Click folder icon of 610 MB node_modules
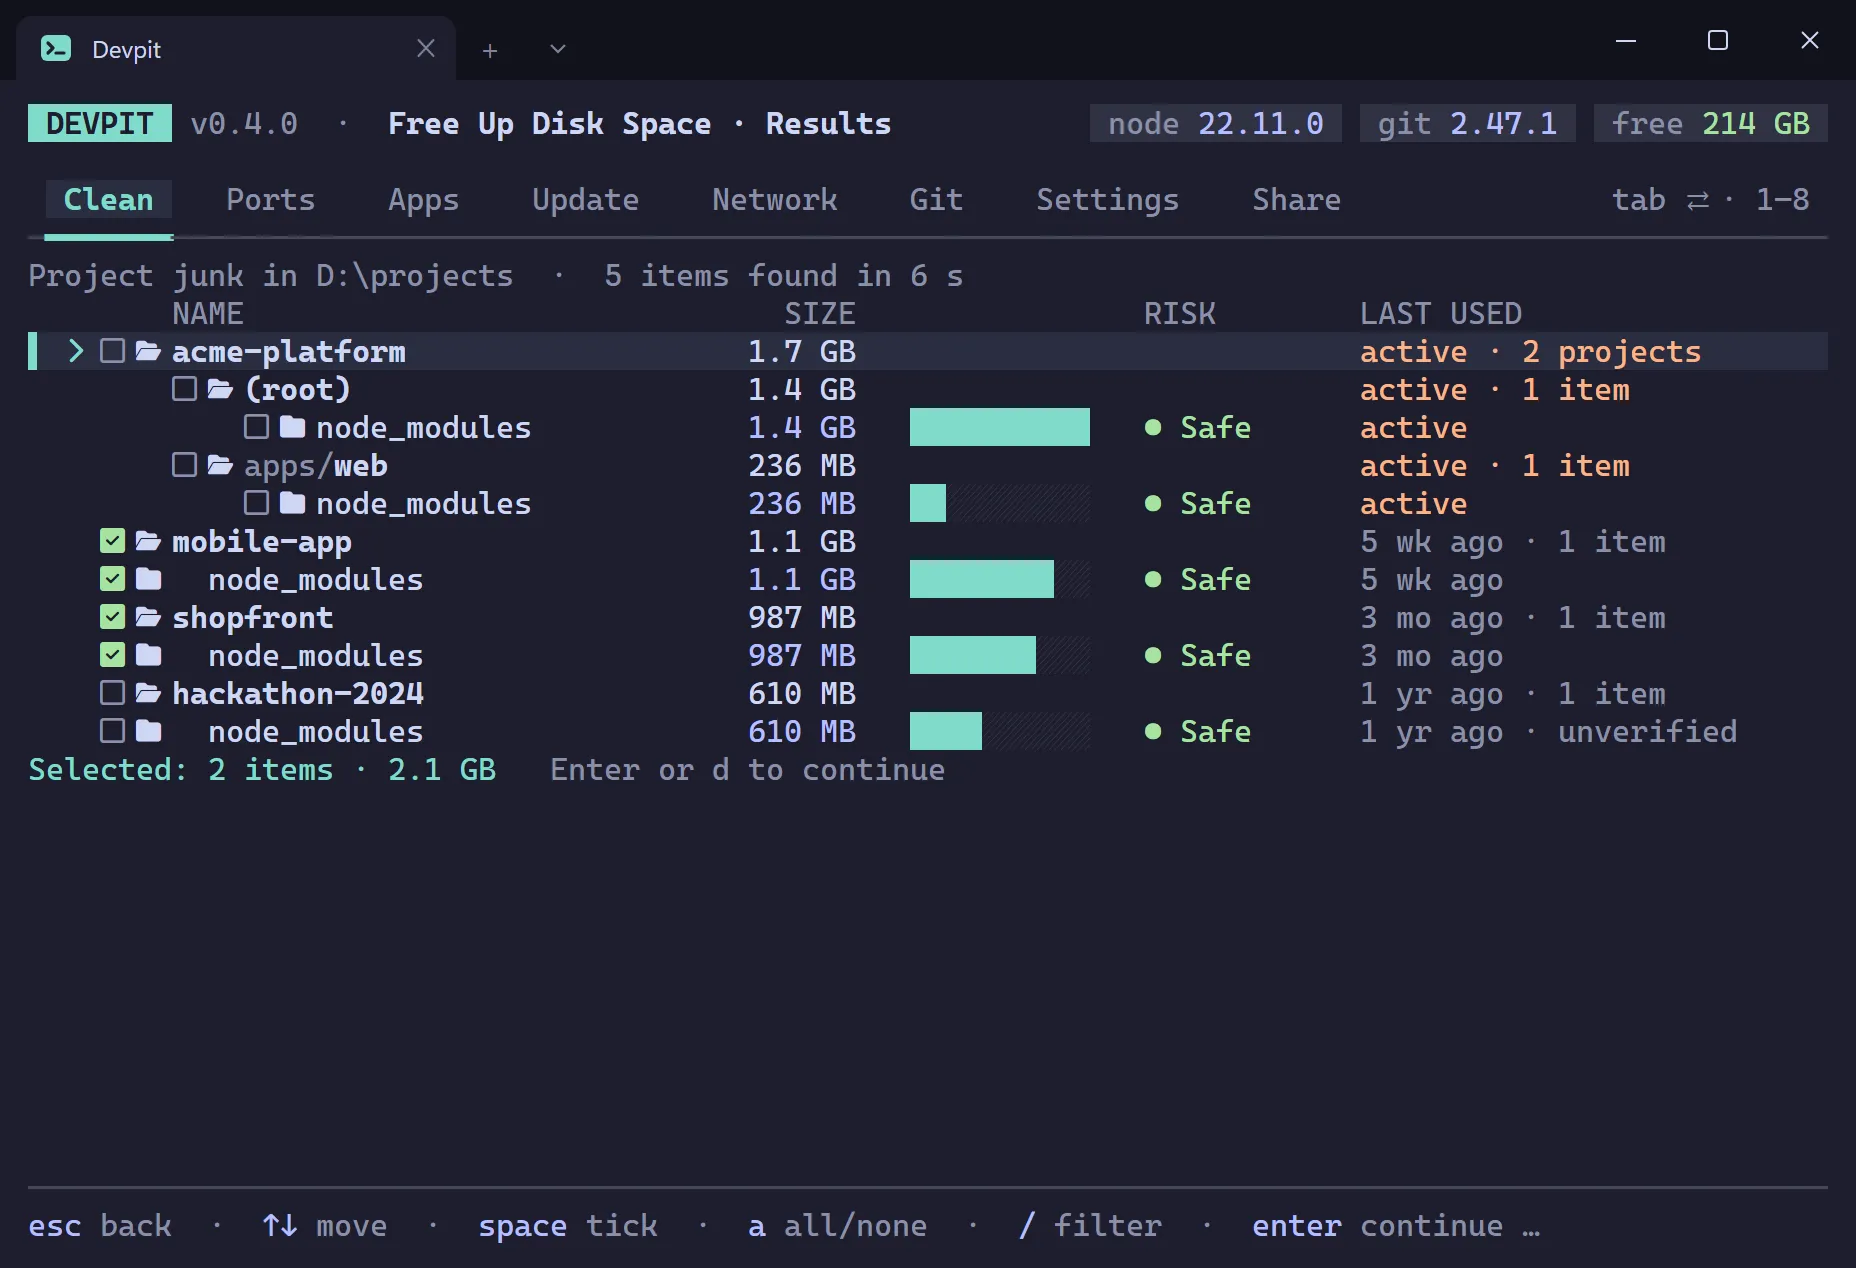 tap(148, 731)
